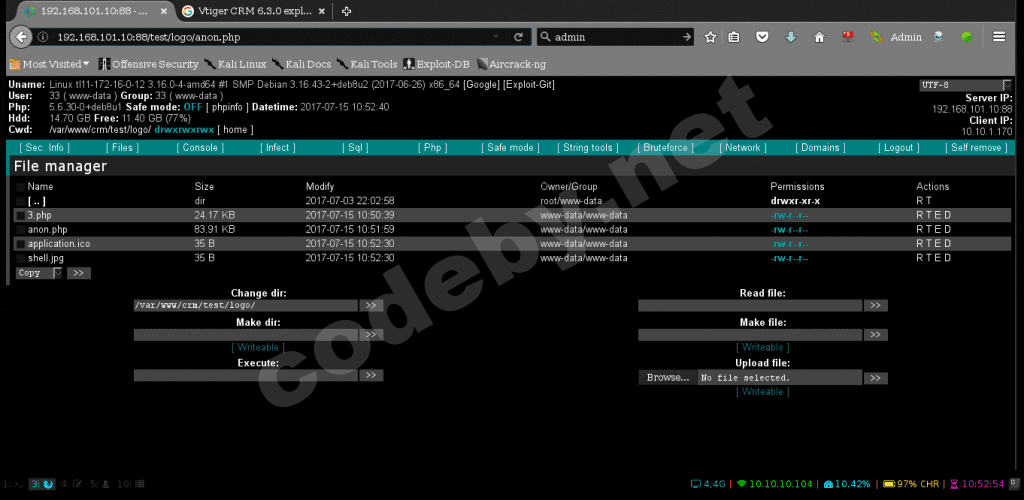Open the address bar history dropdown arrow
1024x500 pixels.
tap(495, 37)
